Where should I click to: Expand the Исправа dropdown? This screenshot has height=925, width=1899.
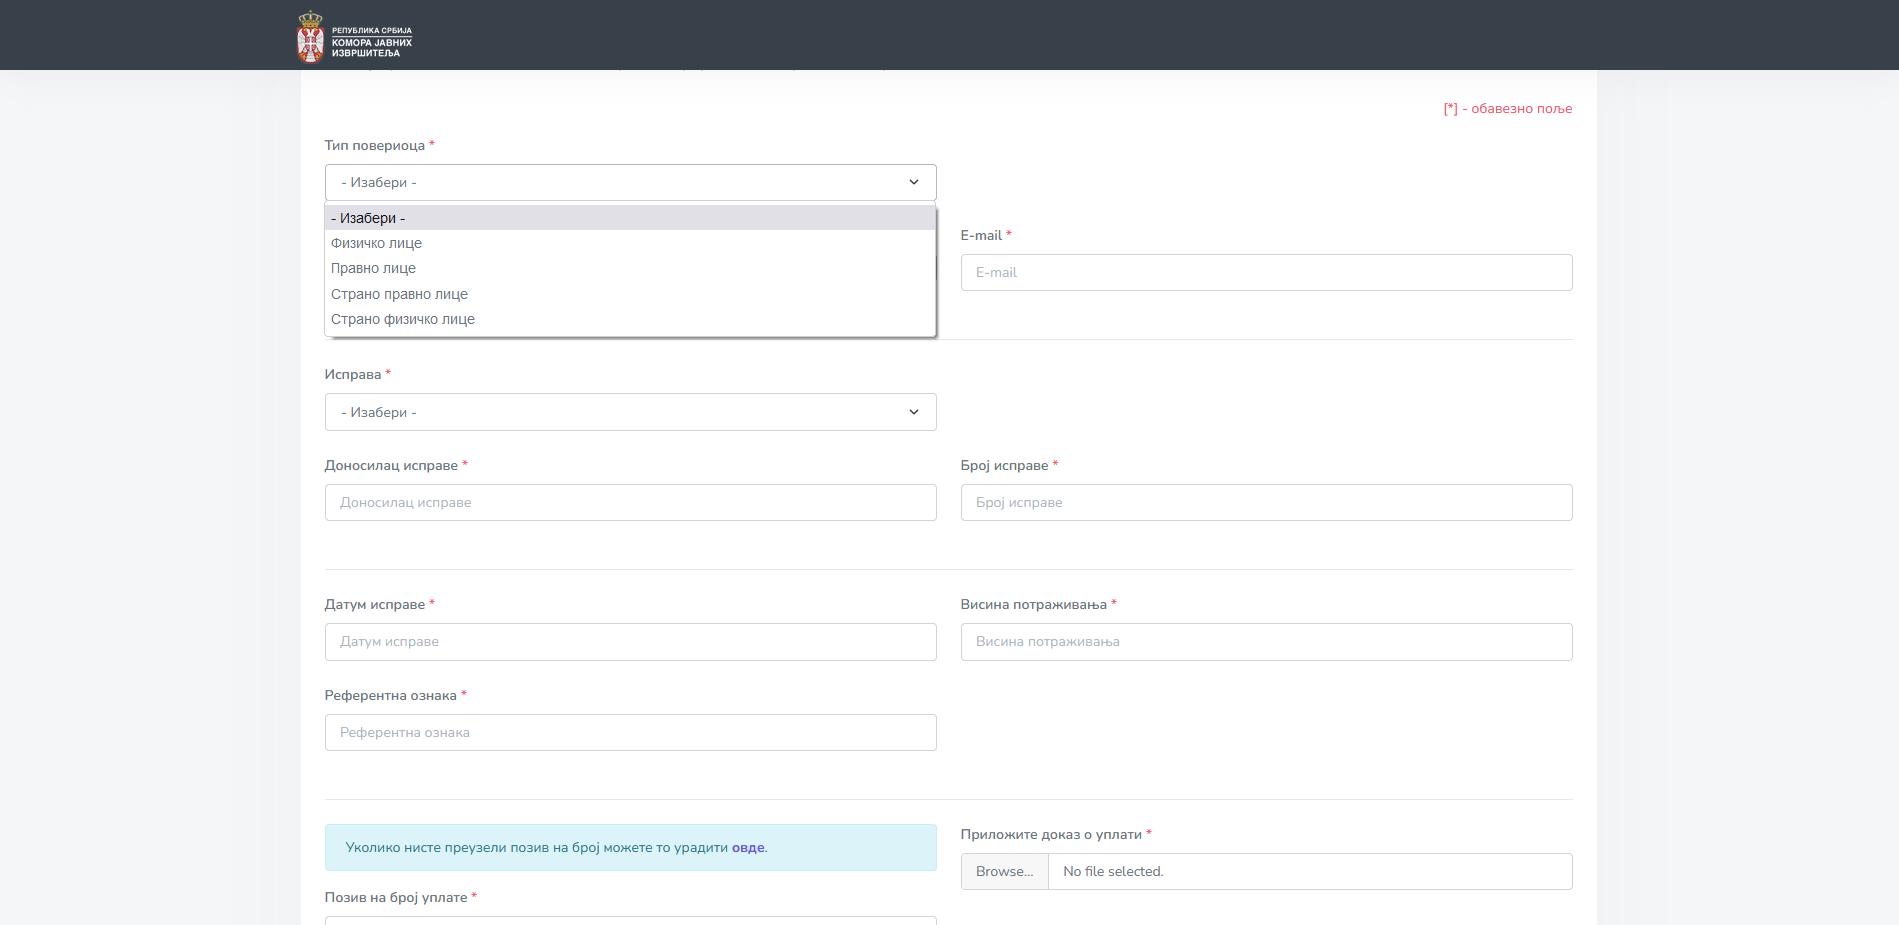pos(629,412)
